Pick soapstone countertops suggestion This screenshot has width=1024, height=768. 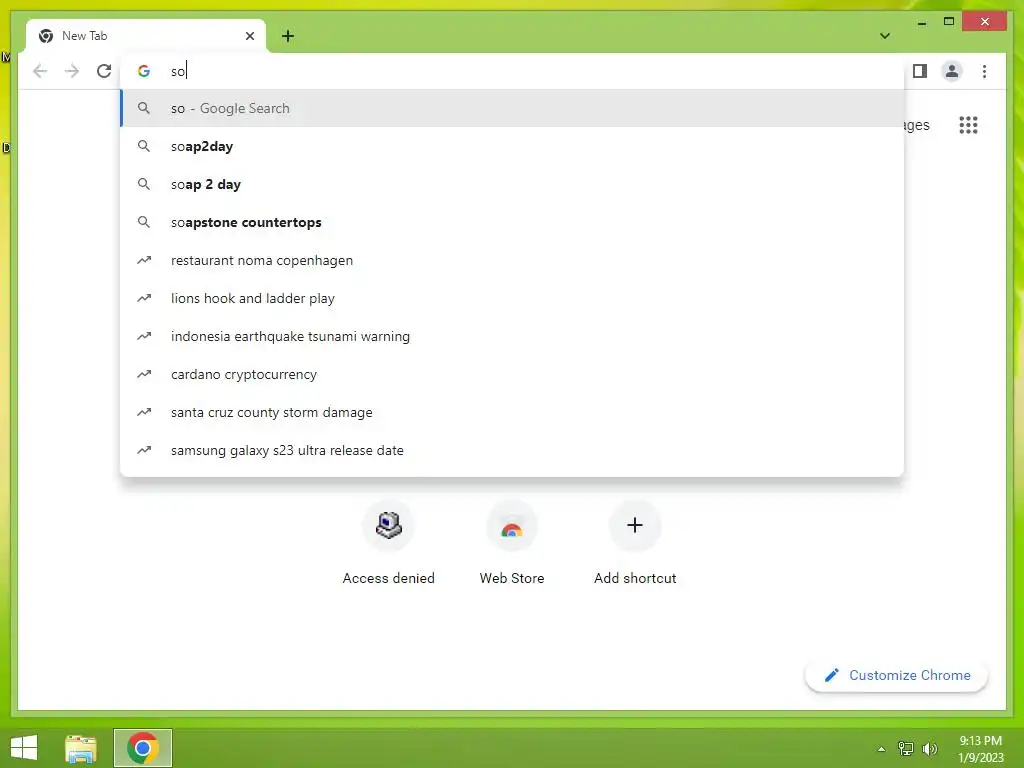click(513, 222)
